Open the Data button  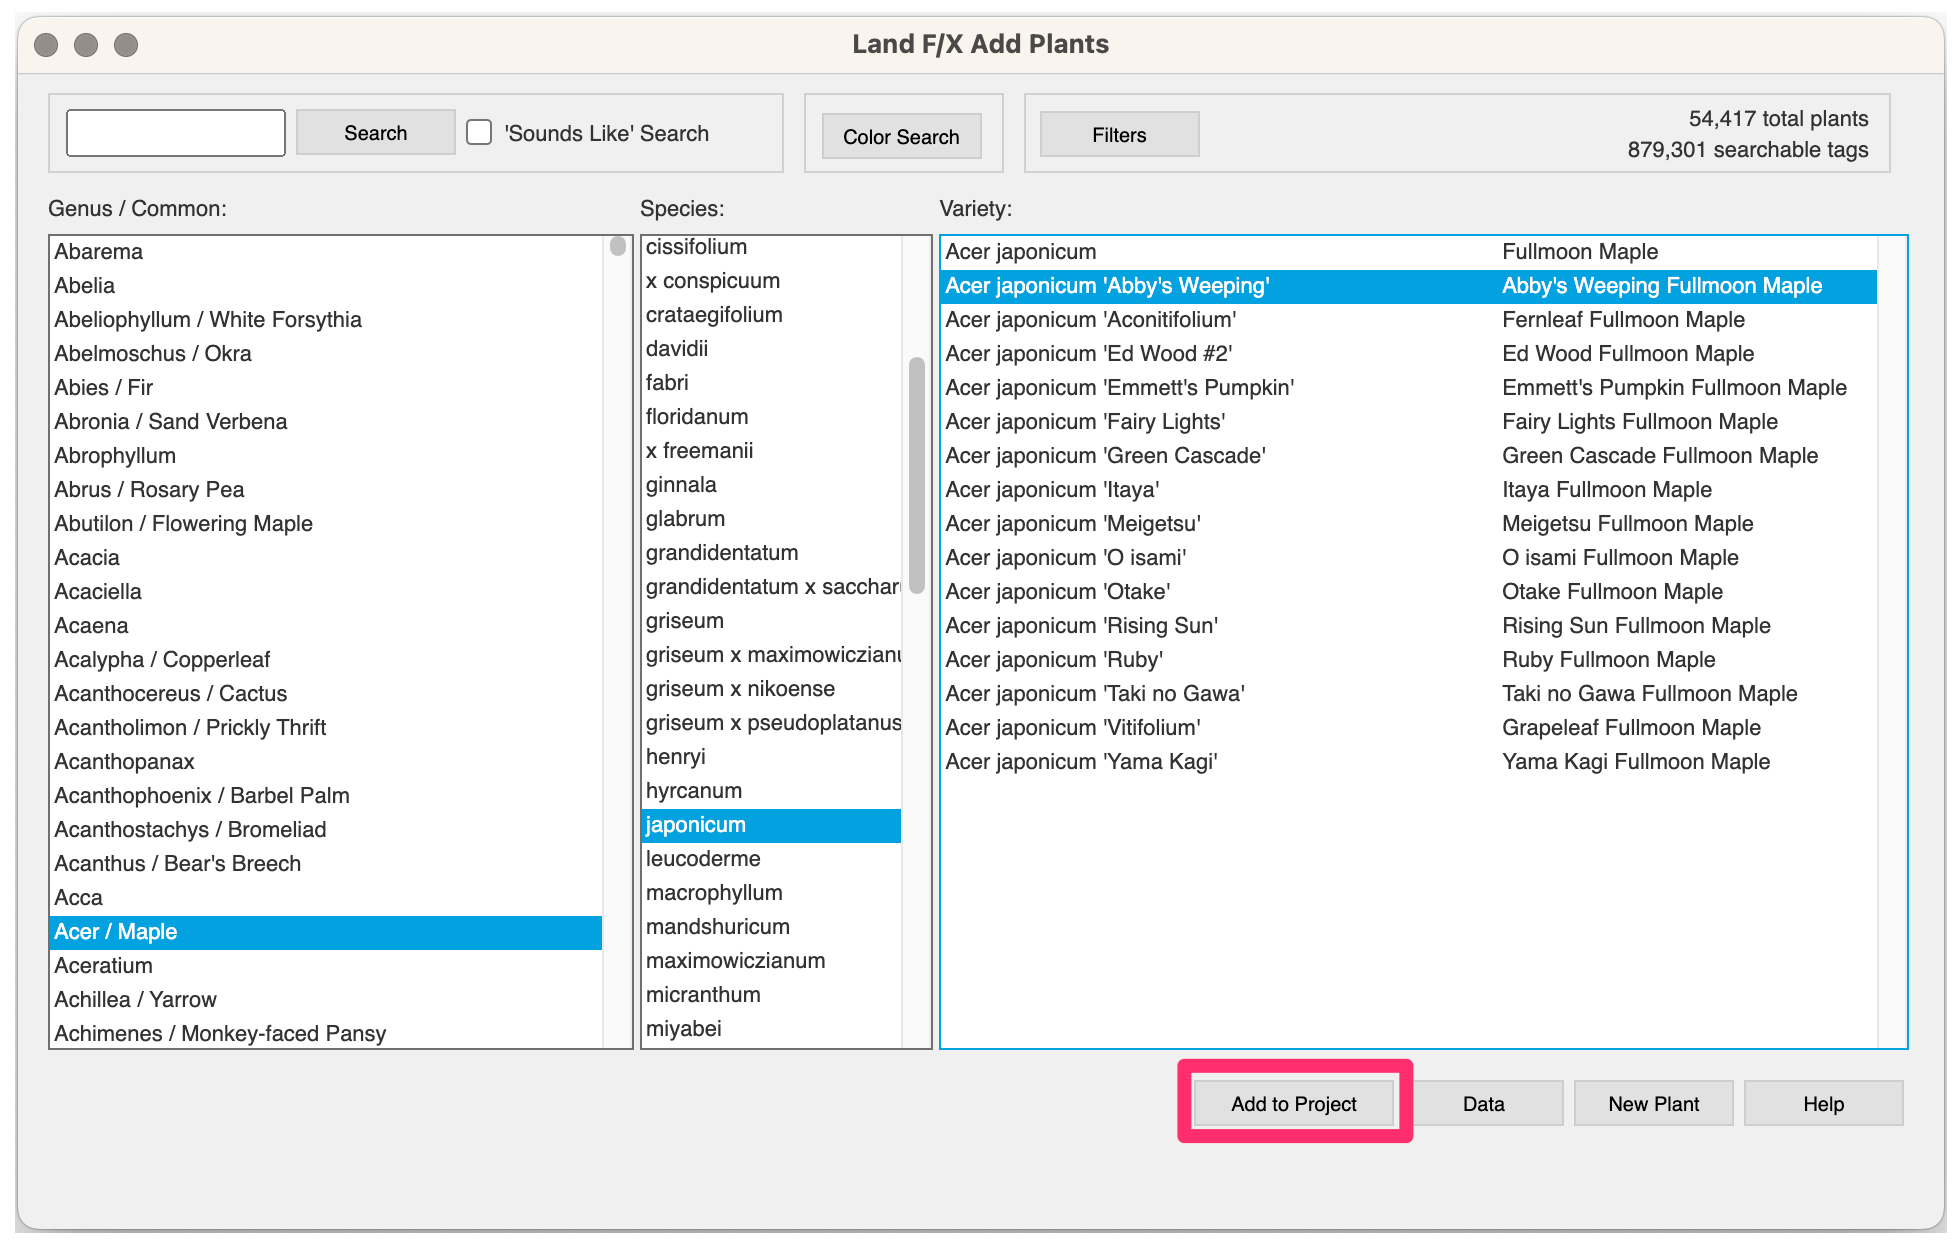coord(1484,1103)
